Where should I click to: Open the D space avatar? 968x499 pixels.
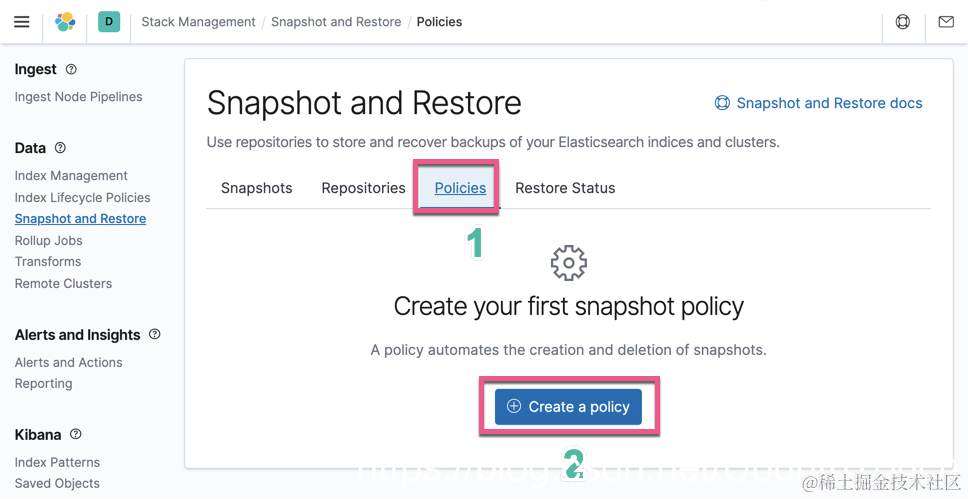(109, 22)
